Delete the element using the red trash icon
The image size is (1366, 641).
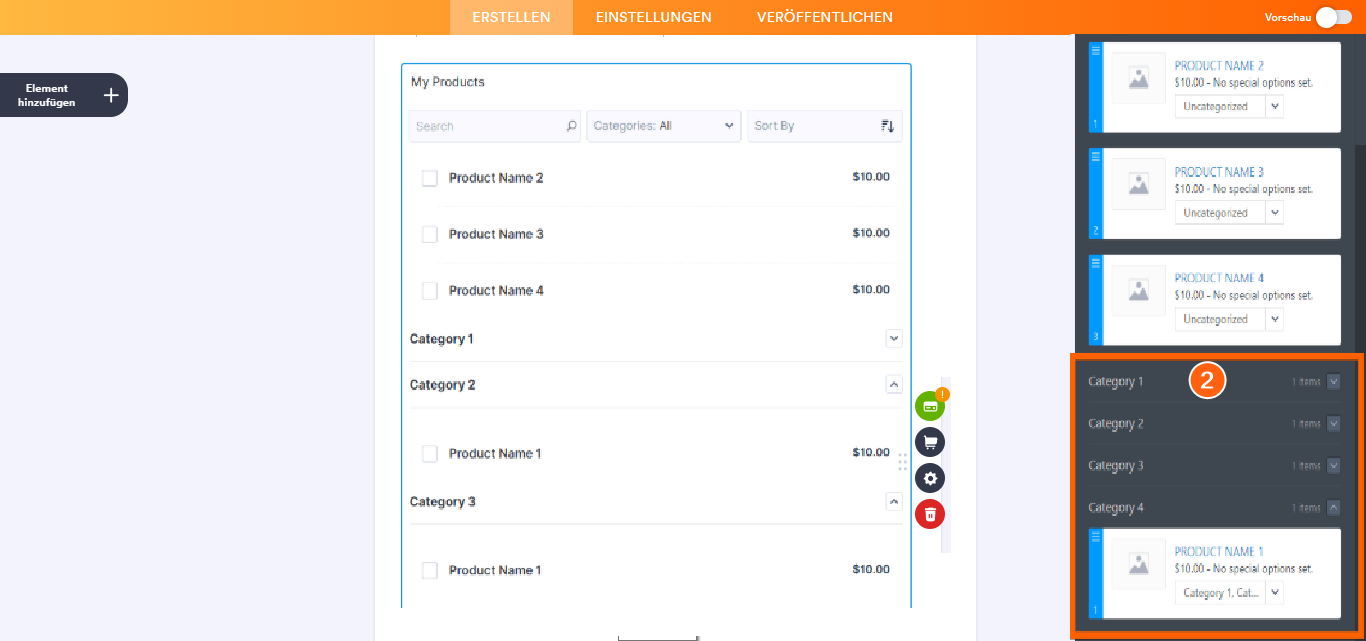[x=930, y=514]
